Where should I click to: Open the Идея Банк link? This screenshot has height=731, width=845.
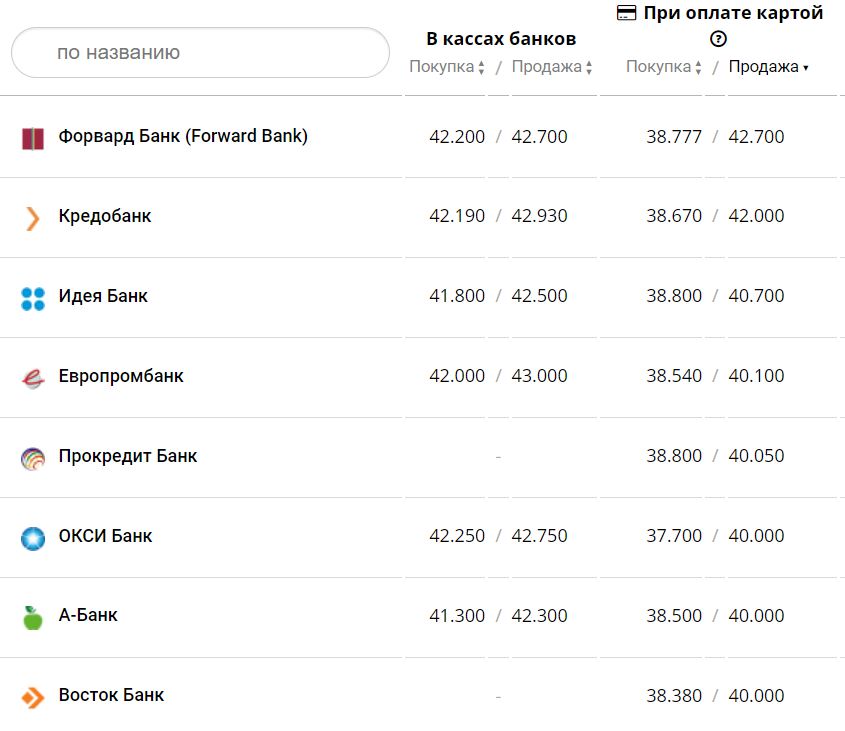[103, 296]
